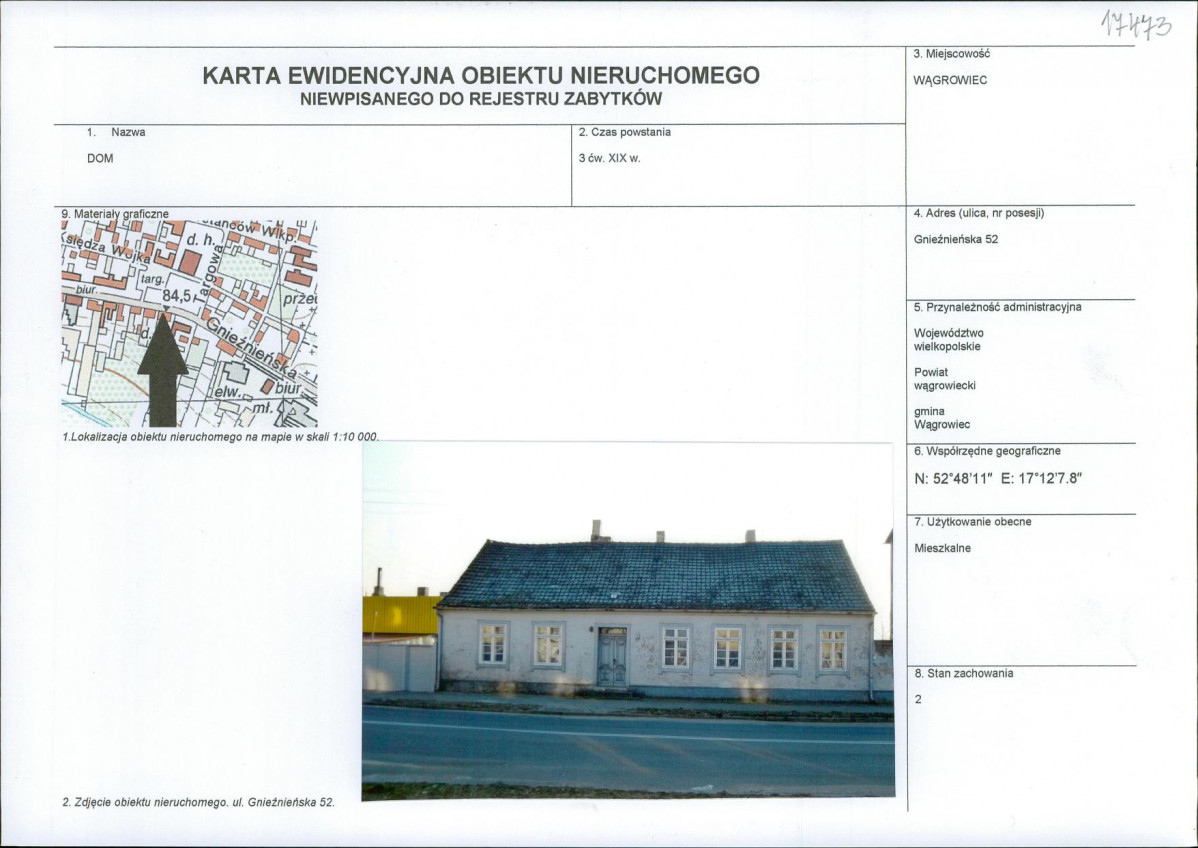Click the value DOM

(x=100, y=158)
